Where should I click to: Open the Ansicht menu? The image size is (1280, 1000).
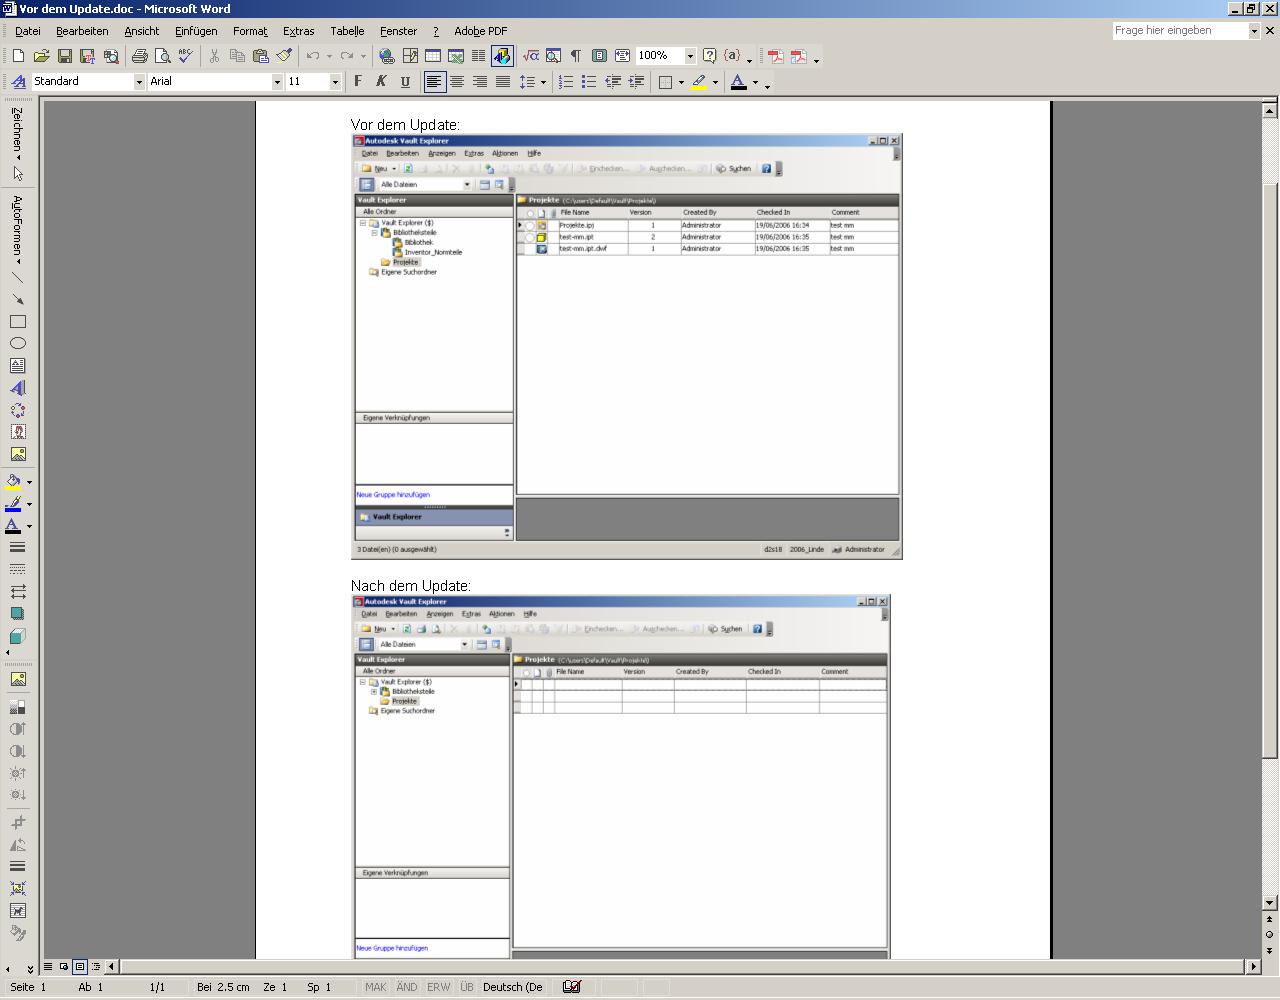point(142,31)
